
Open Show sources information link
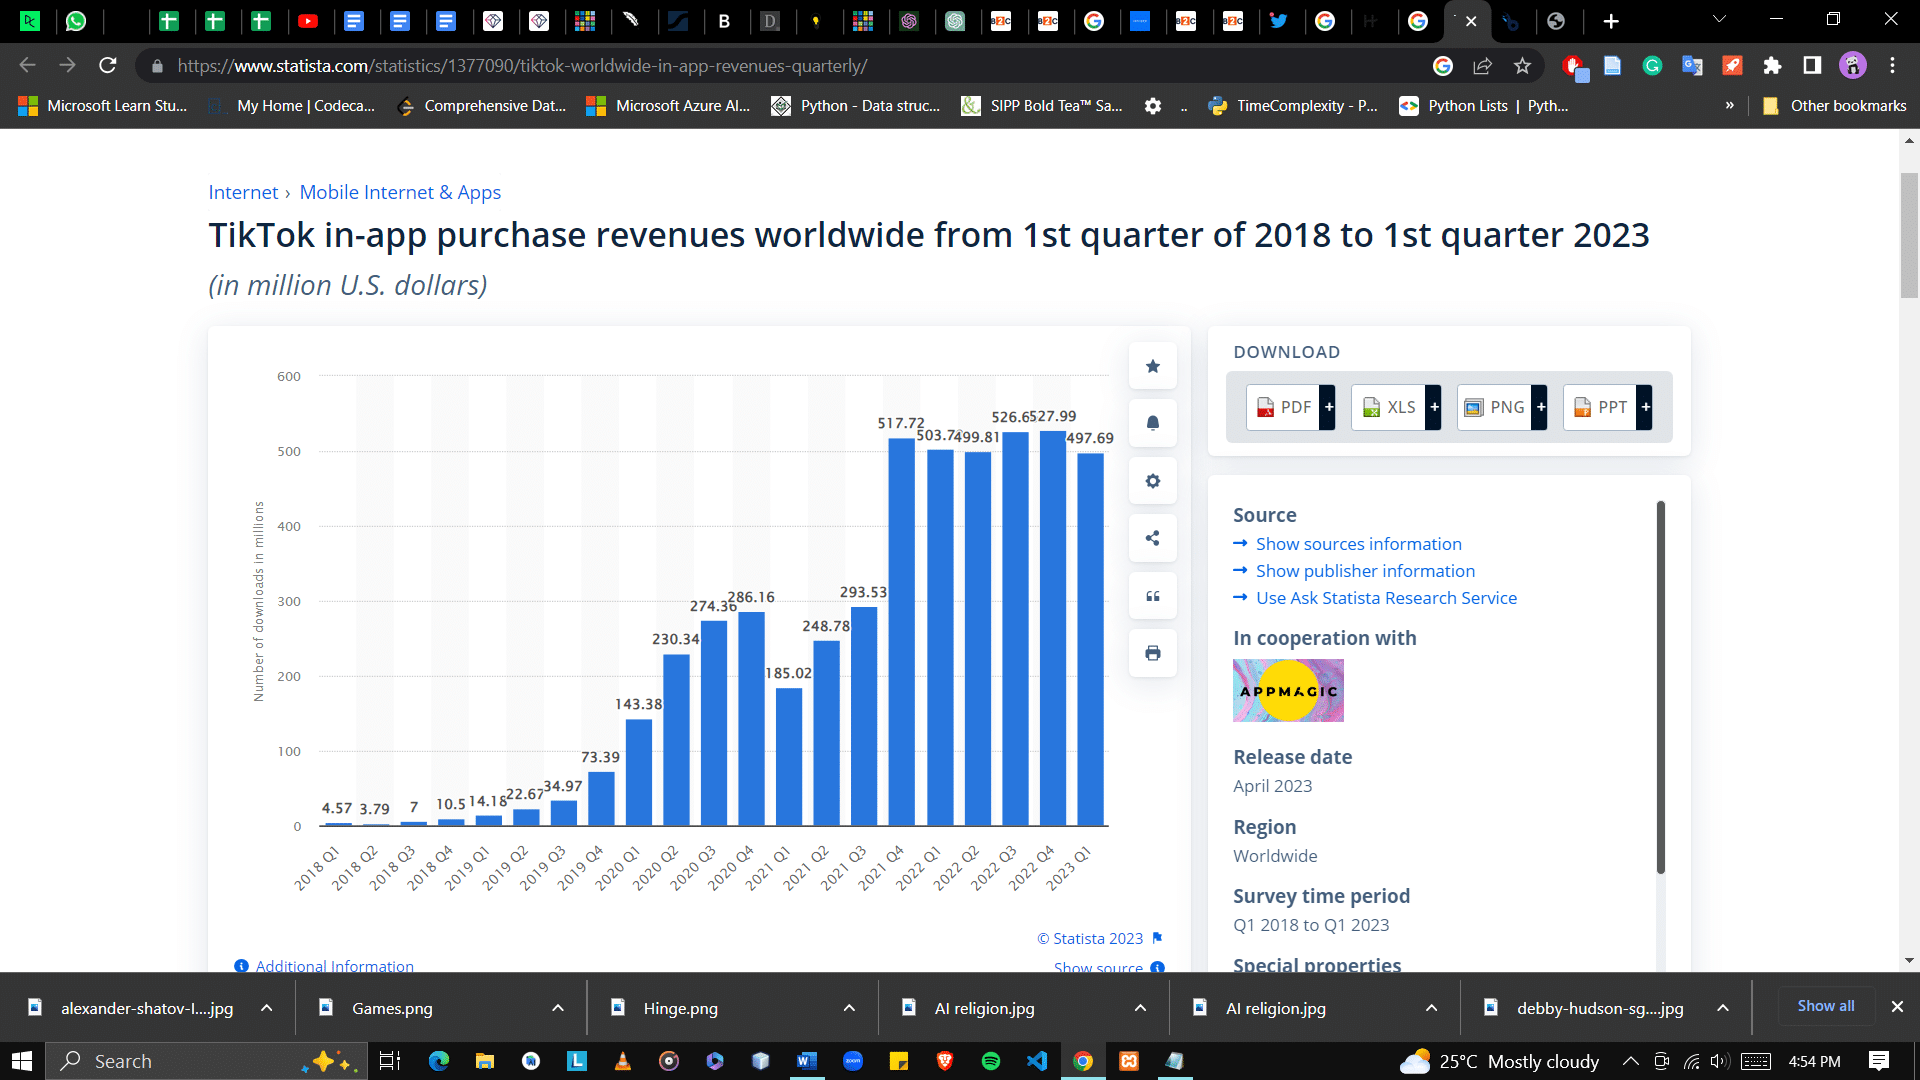[1358, 544]
